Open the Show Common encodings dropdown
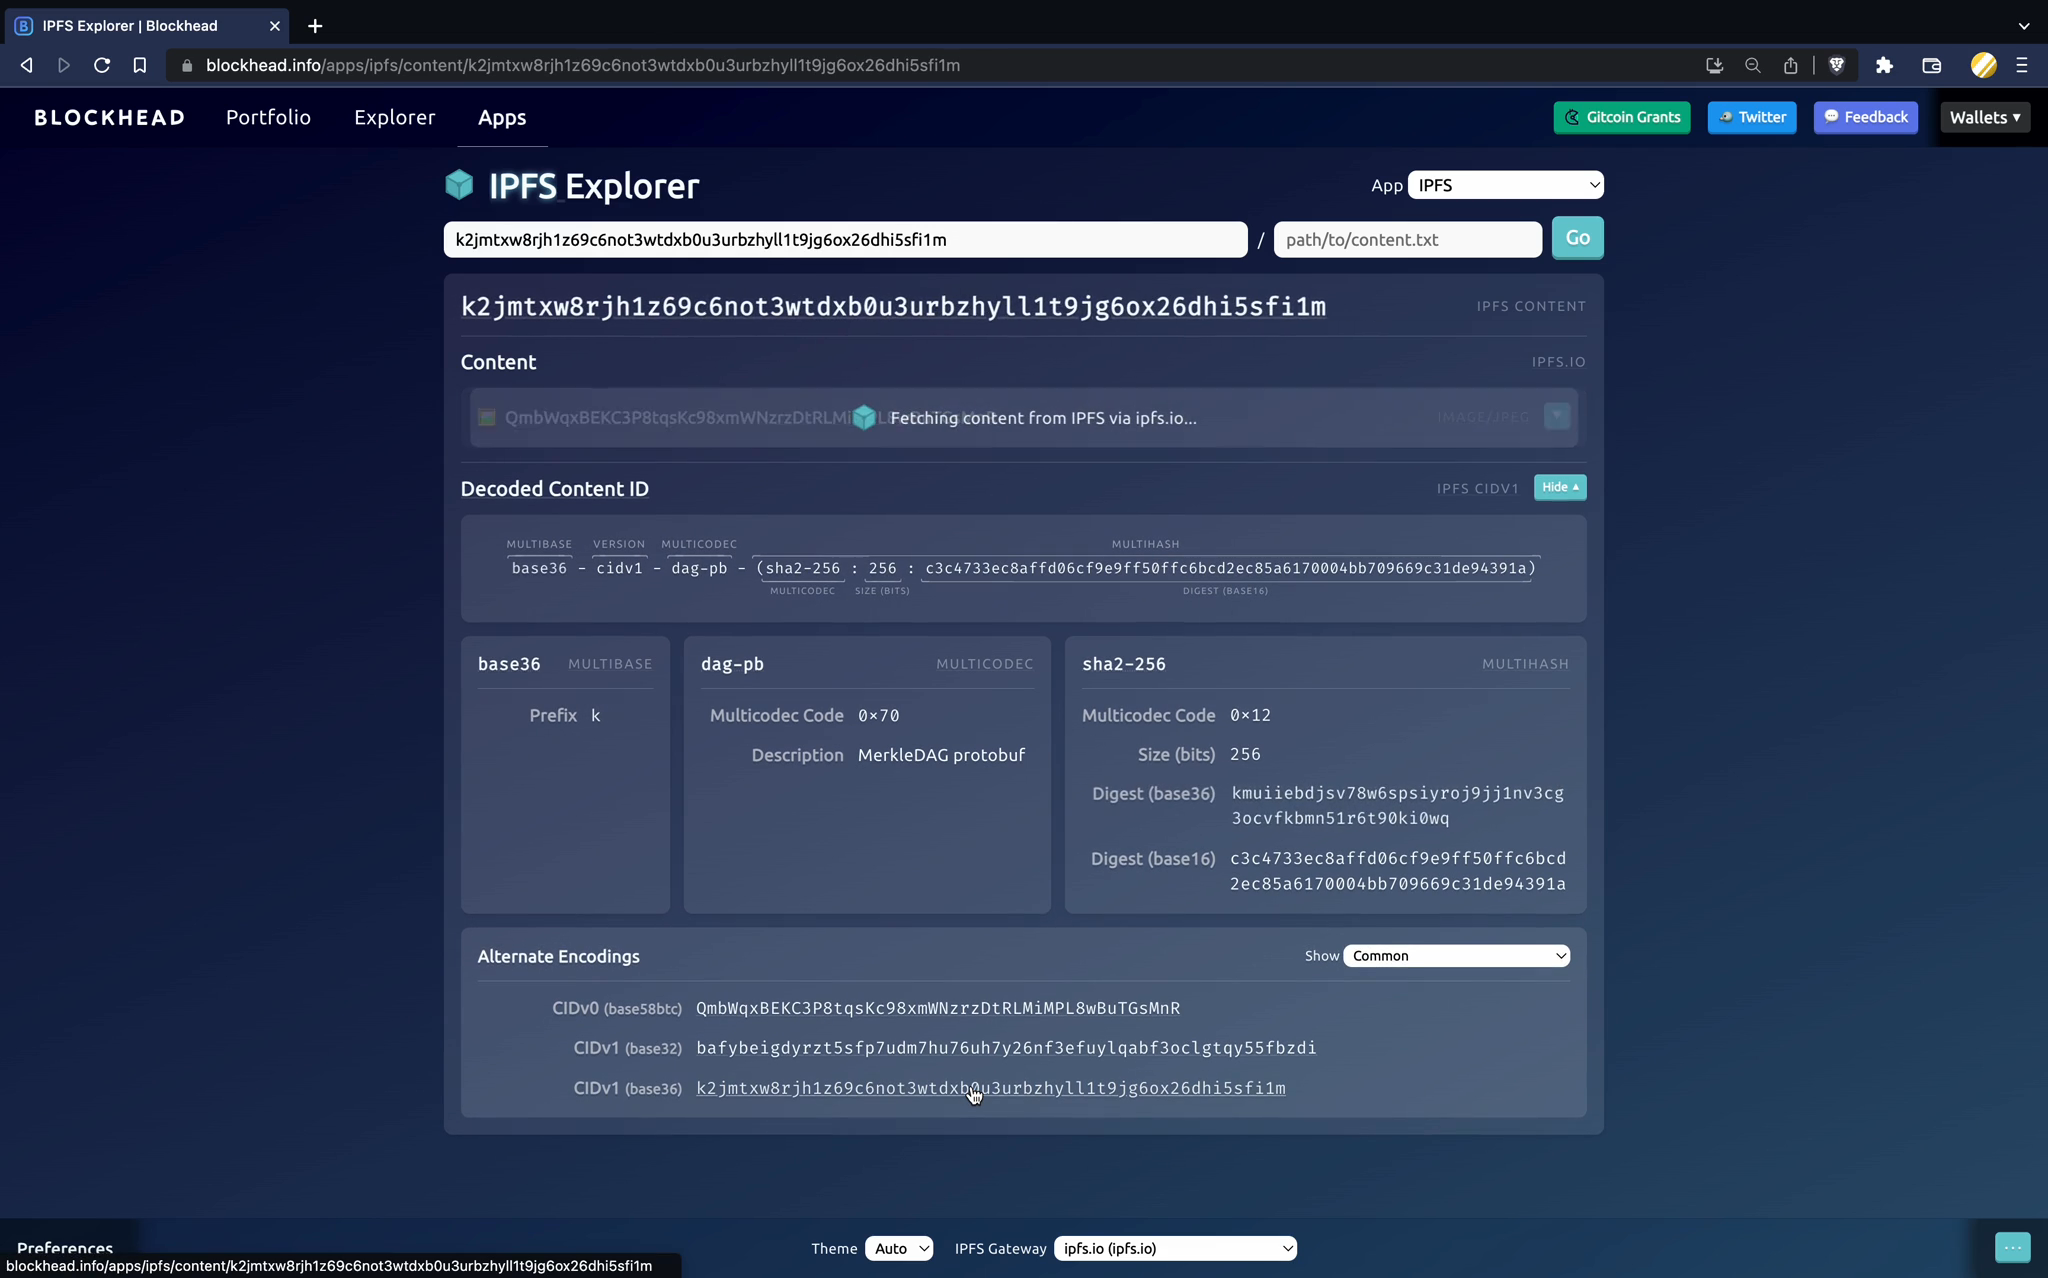 [x=1456, y=956]
